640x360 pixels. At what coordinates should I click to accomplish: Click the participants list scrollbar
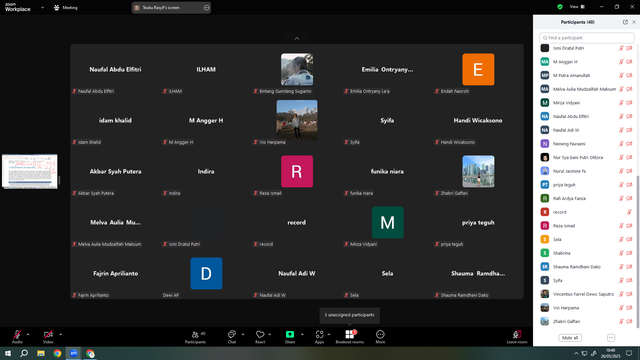(x=638, y=252)
